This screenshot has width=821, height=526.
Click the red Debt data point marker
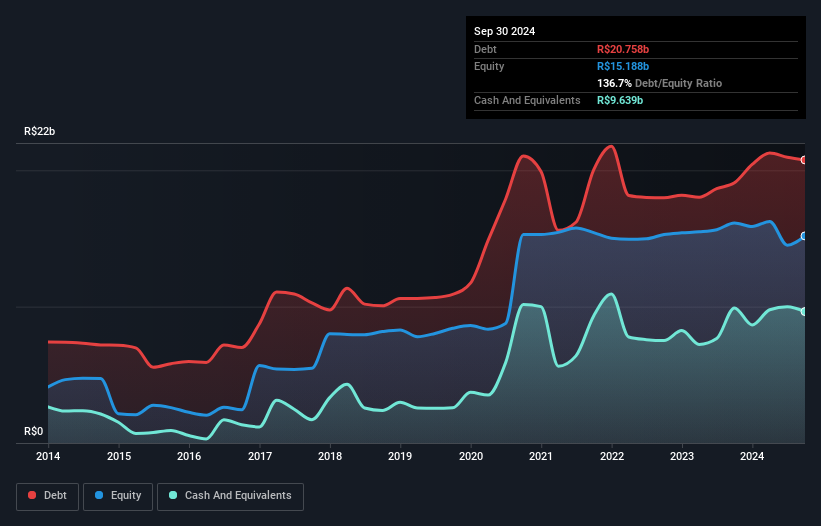(x=804, y=160)
